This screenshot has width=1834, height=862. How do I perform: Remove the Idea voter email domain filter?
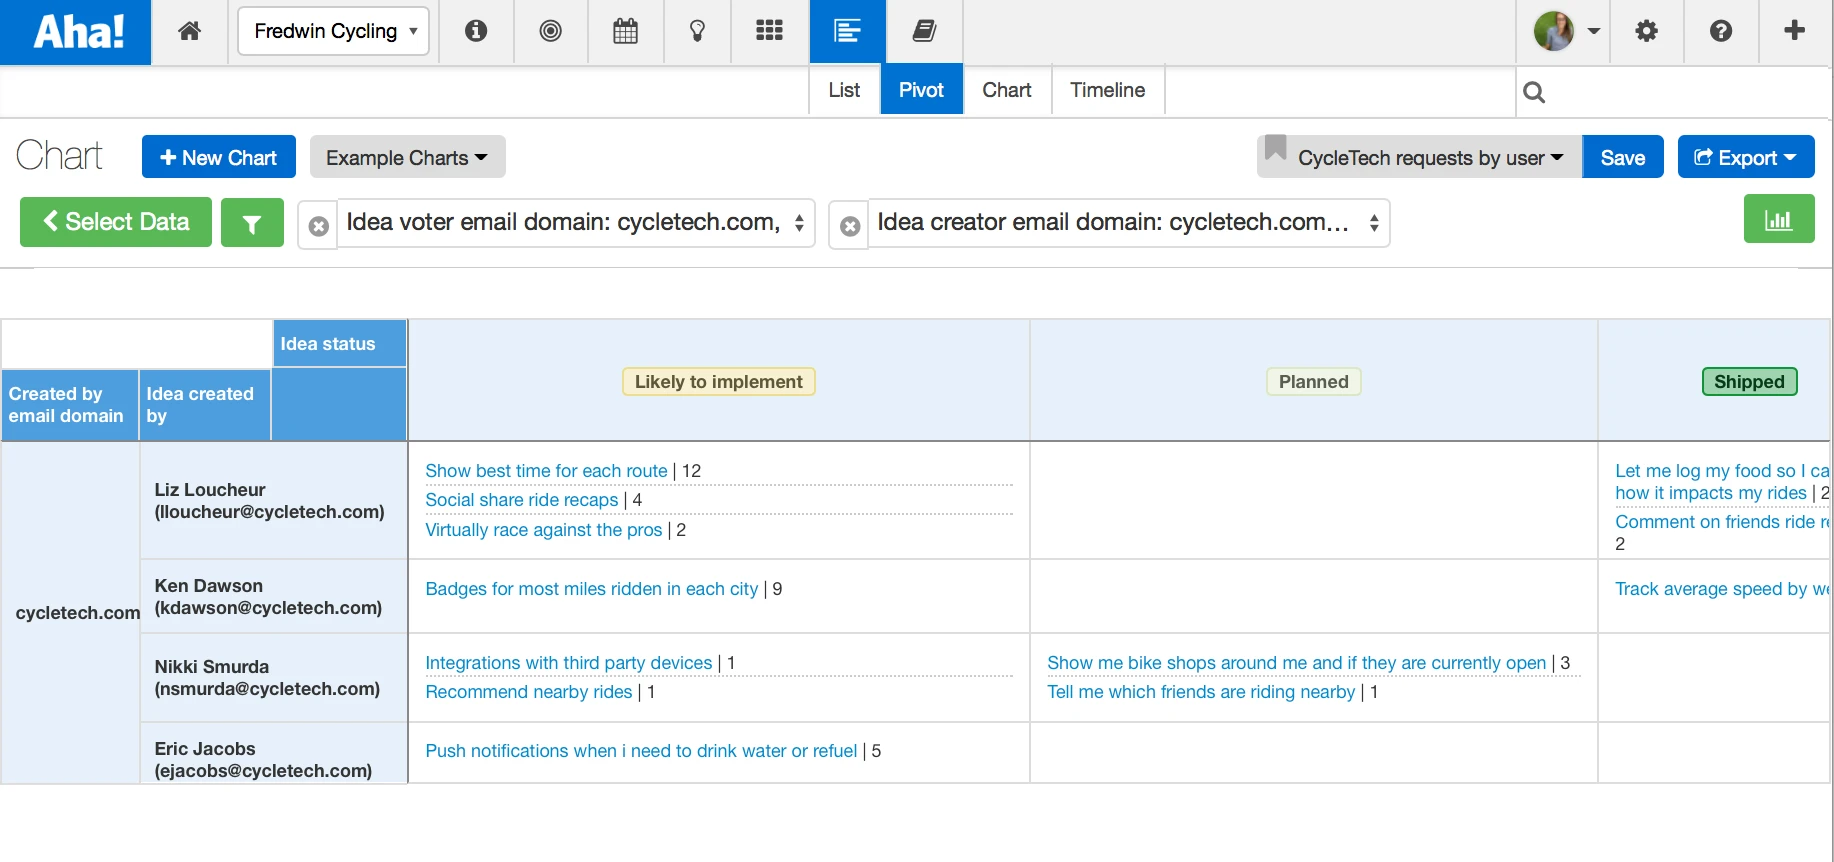pos(319,227)
